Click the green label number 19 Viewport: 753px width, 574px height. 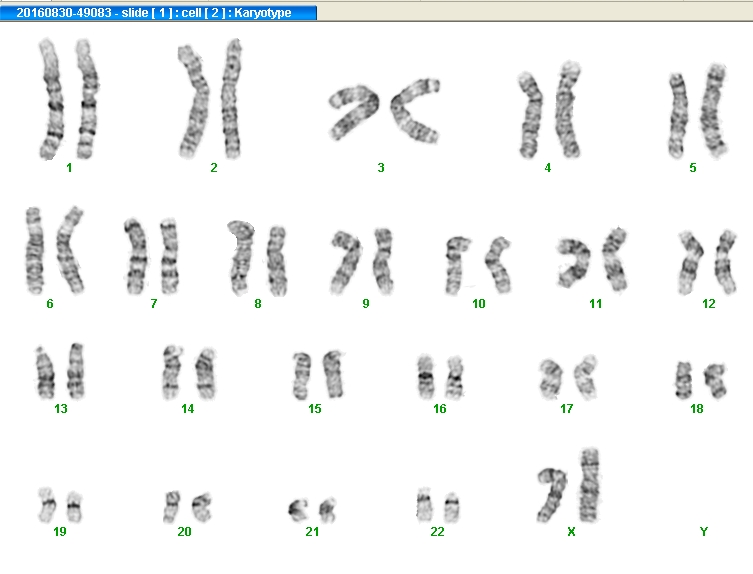60,532
